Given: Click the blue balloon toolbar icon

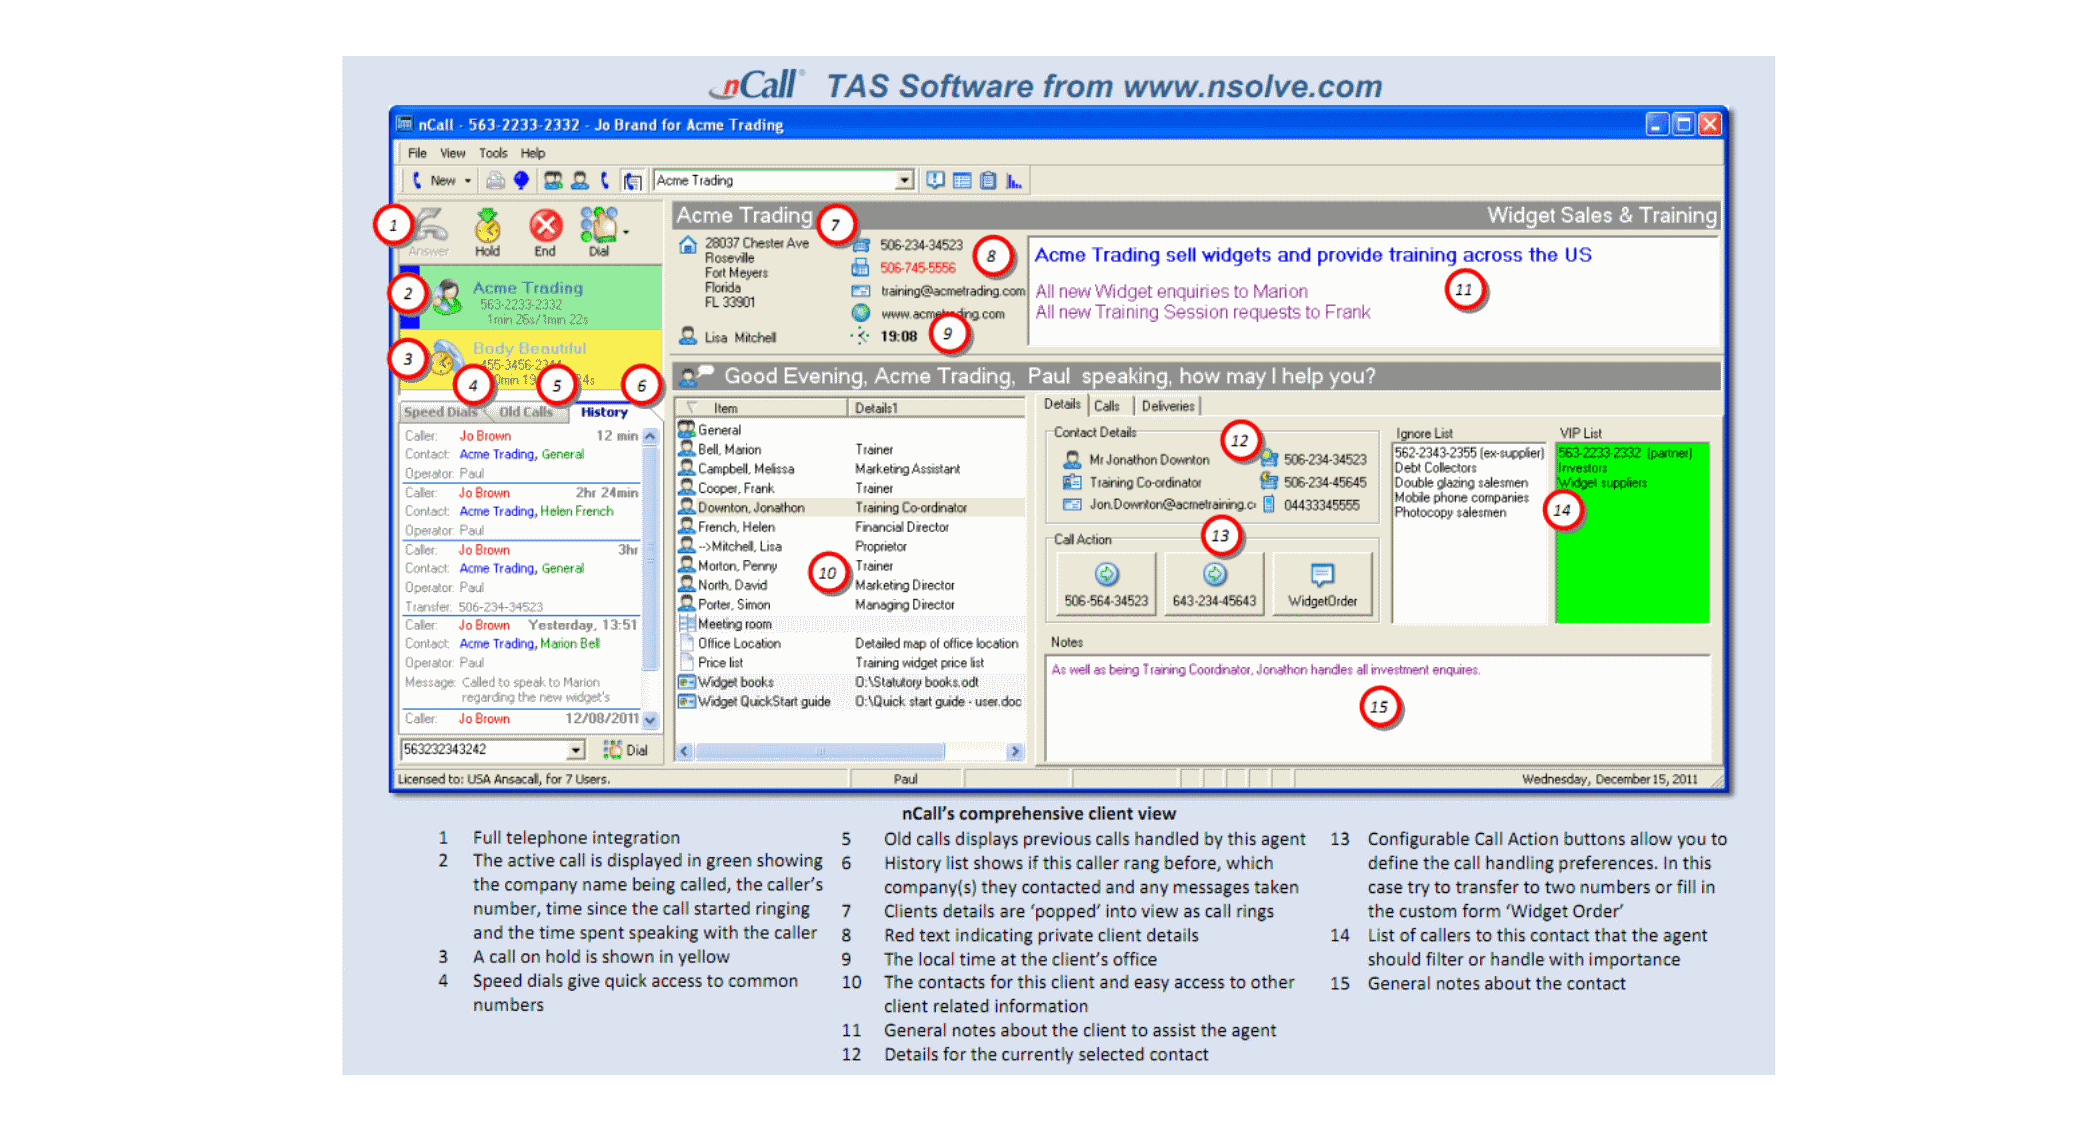Looking at the screenshot, I should point(521,181).
